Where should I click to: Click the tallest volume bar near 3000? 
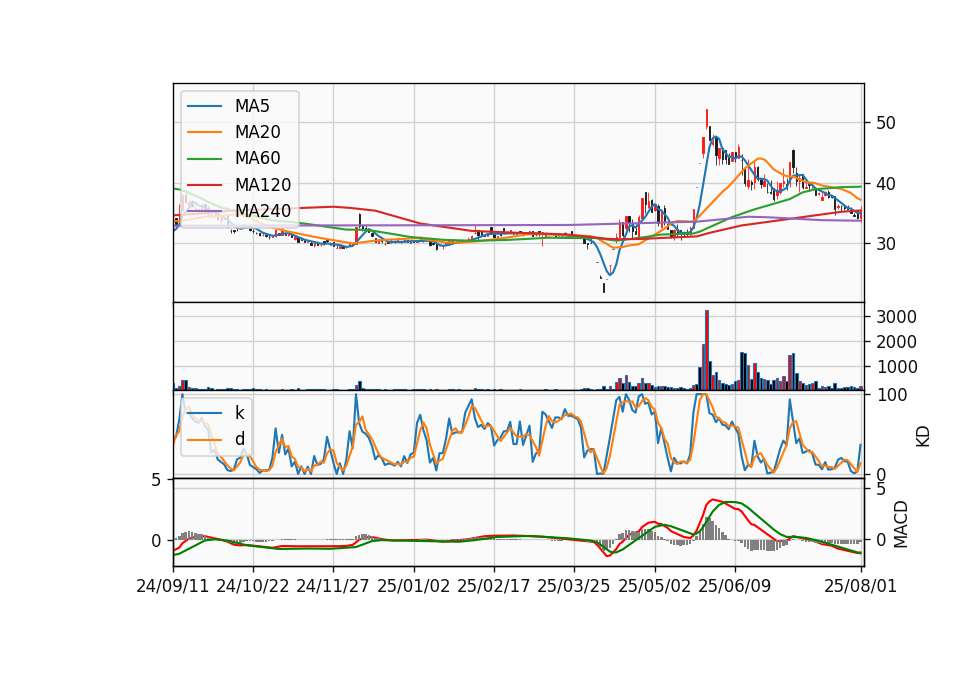coord(707,350)
